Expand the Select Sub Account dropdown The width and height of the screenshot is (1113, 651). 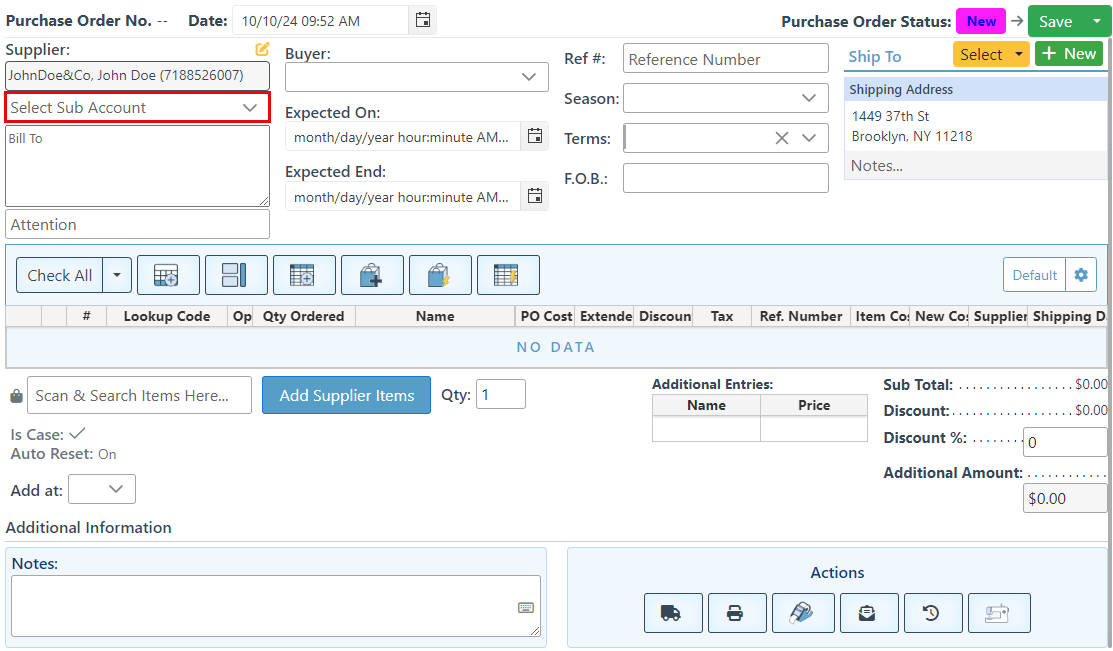click(137, 108)
